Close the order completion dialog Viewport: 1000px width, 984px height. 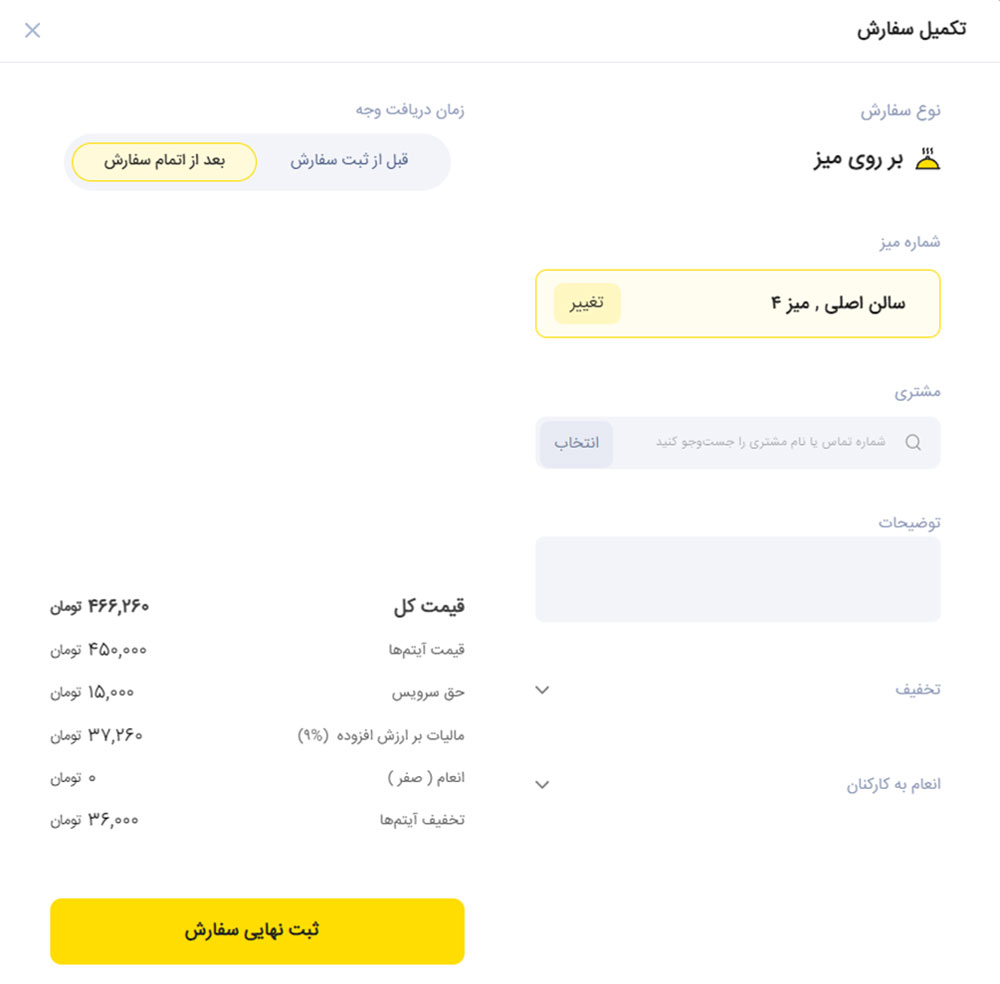(33, 30)
